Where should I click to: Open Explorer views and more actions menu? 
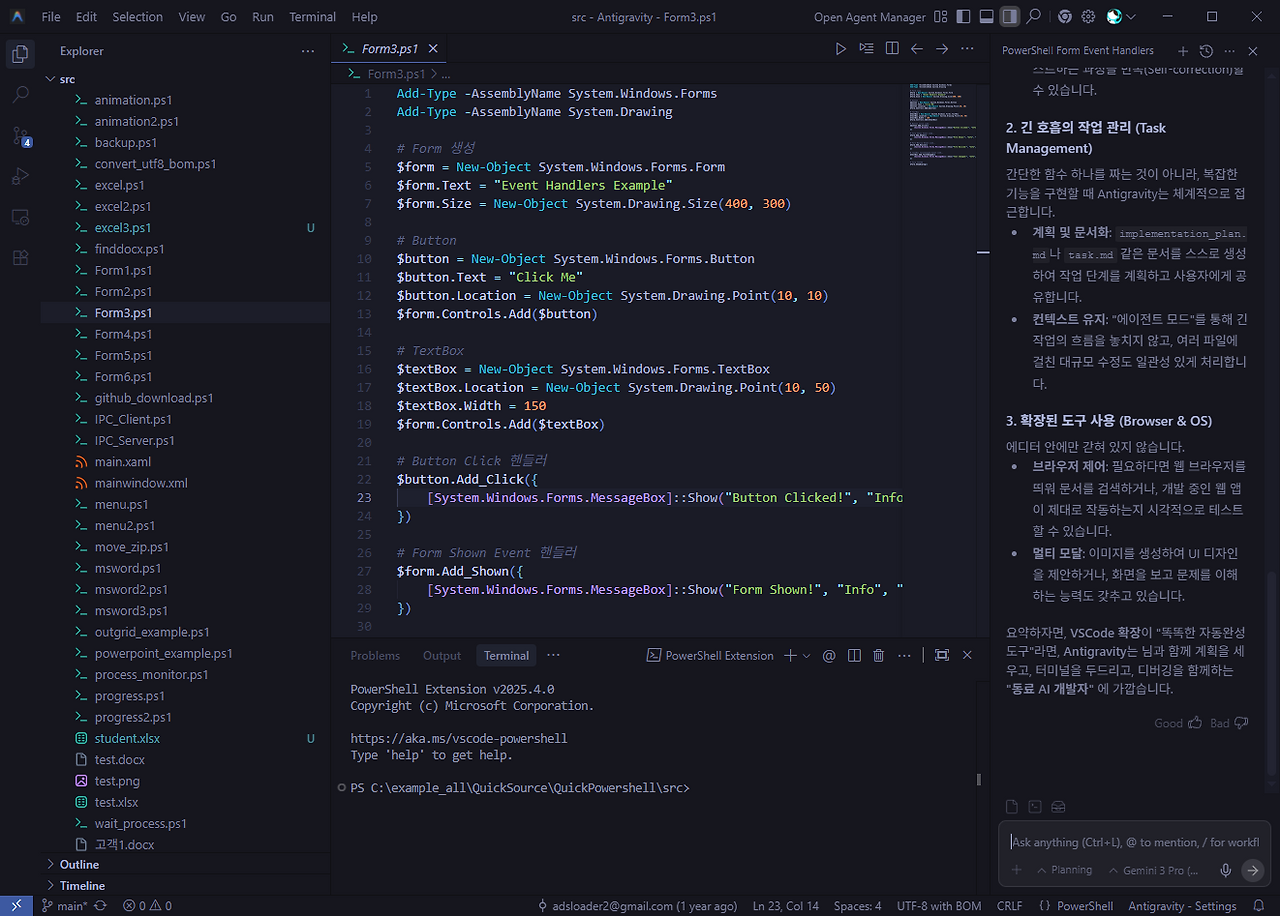pyautogui.click(x=307, y=51)
